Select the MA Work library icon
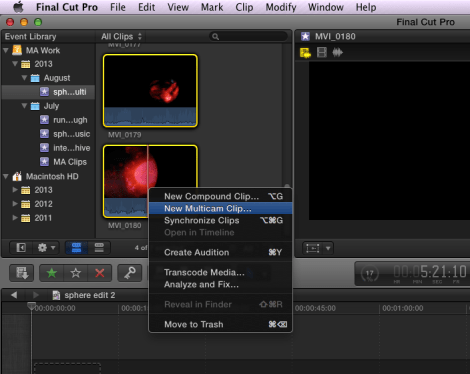This screenshot has height=374, width=470. tap(17, 50)
